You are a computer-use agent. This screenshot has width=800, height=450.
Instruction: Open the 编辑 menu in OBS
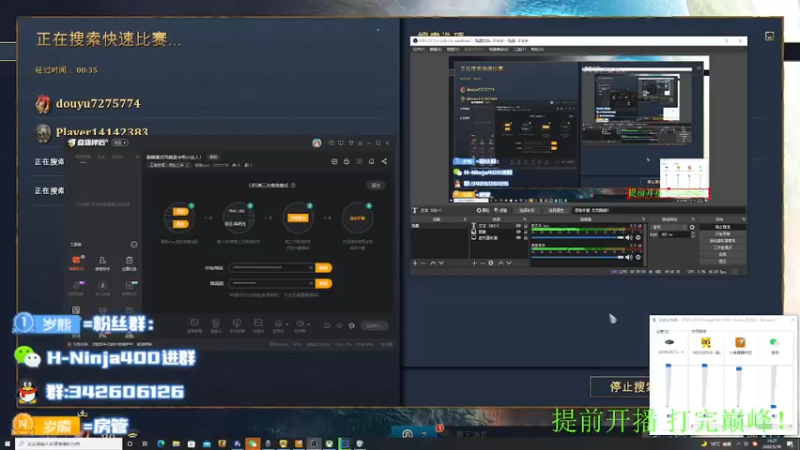pyautogui.click(x=436, y=49)
